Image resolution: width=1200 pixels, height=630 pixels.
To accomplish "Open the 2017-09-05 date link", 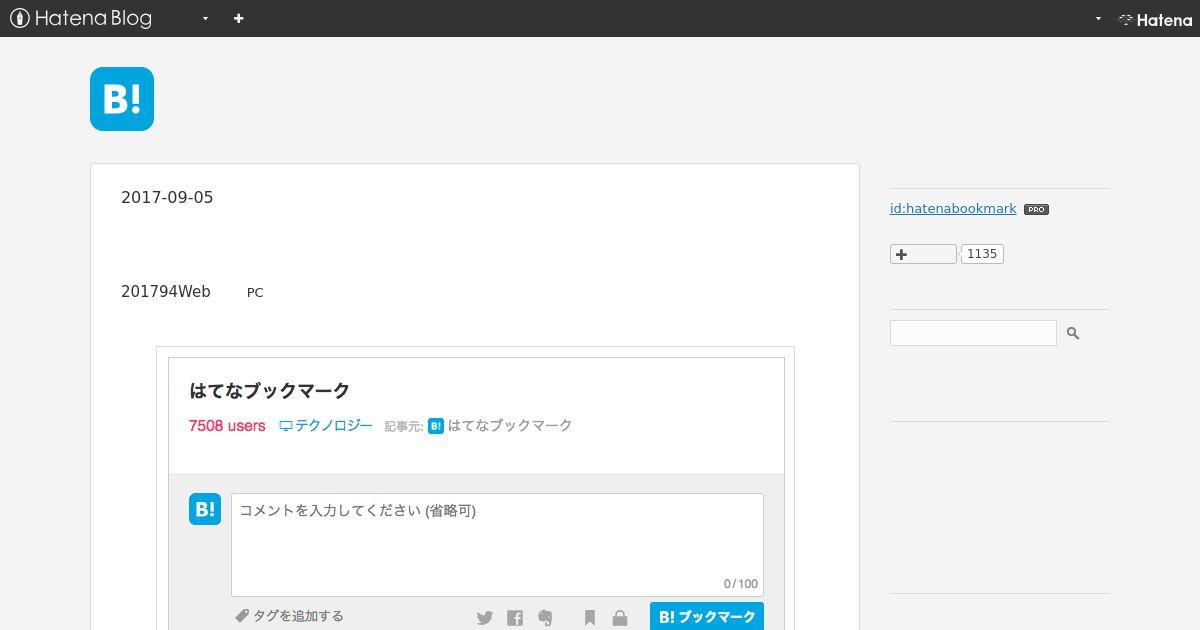I will click(x=167, y=197).
